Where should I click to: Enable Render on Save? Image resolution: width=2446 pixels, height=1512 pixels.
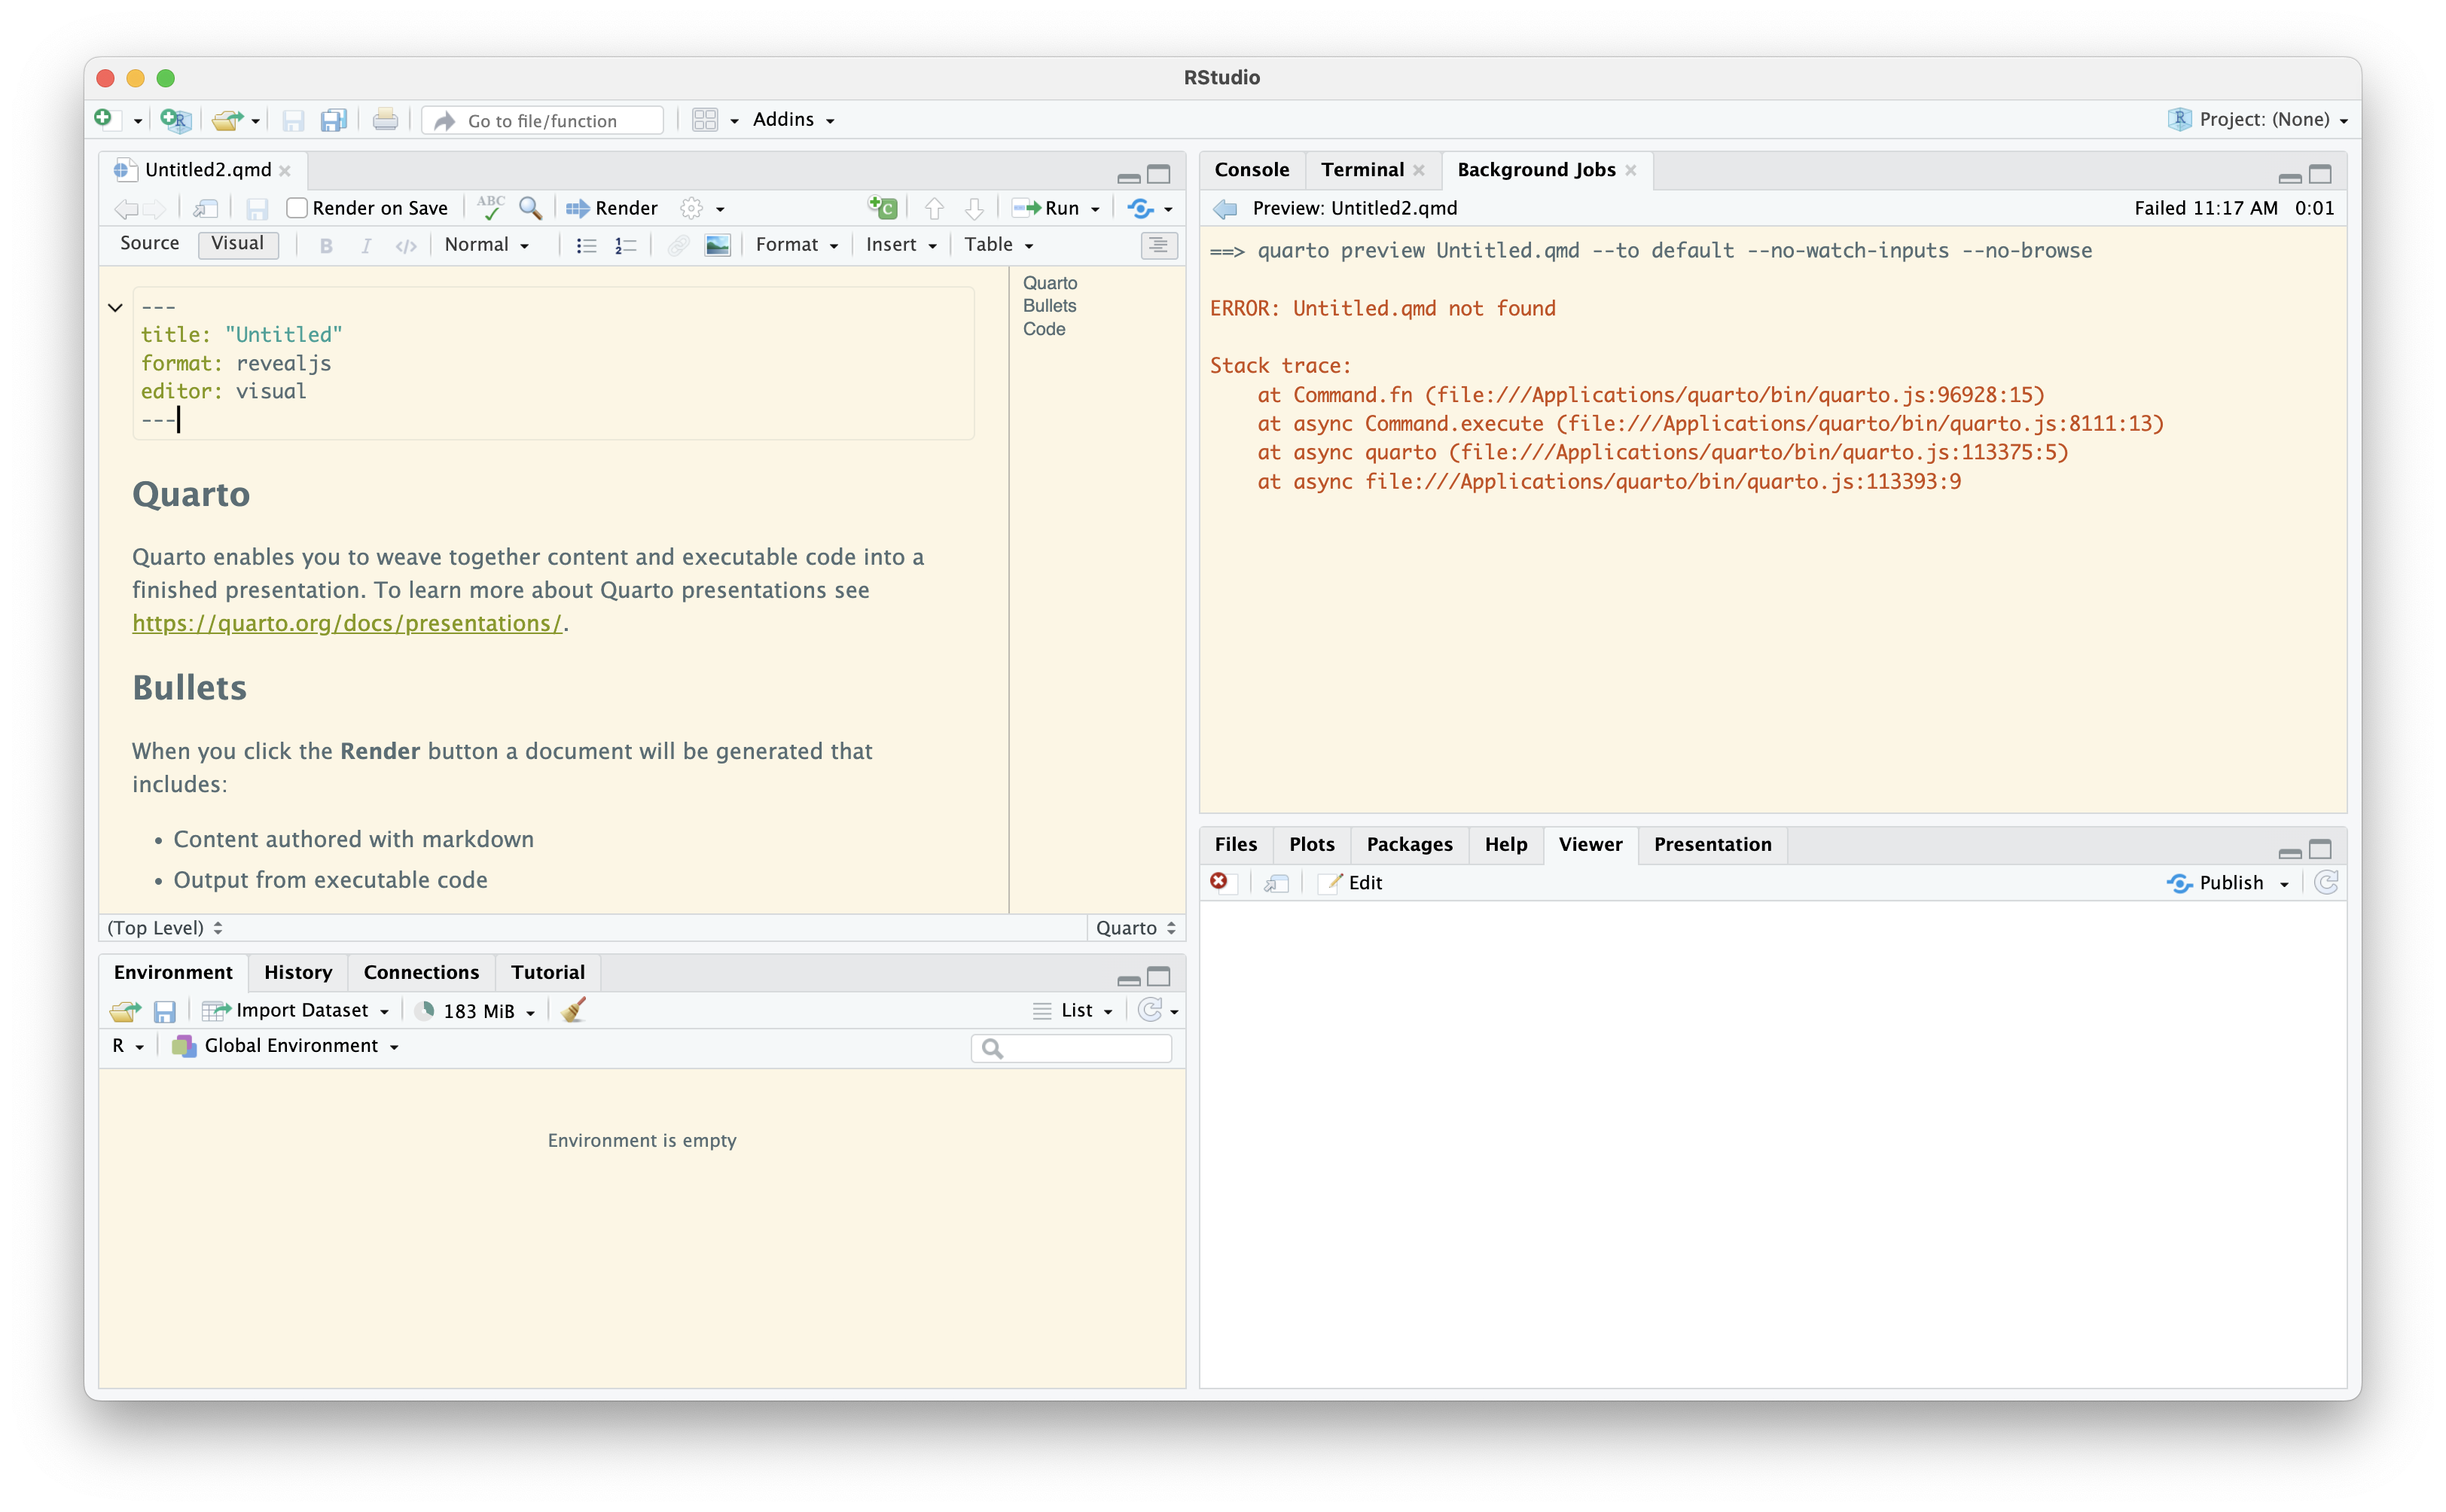tap(296, 208)
